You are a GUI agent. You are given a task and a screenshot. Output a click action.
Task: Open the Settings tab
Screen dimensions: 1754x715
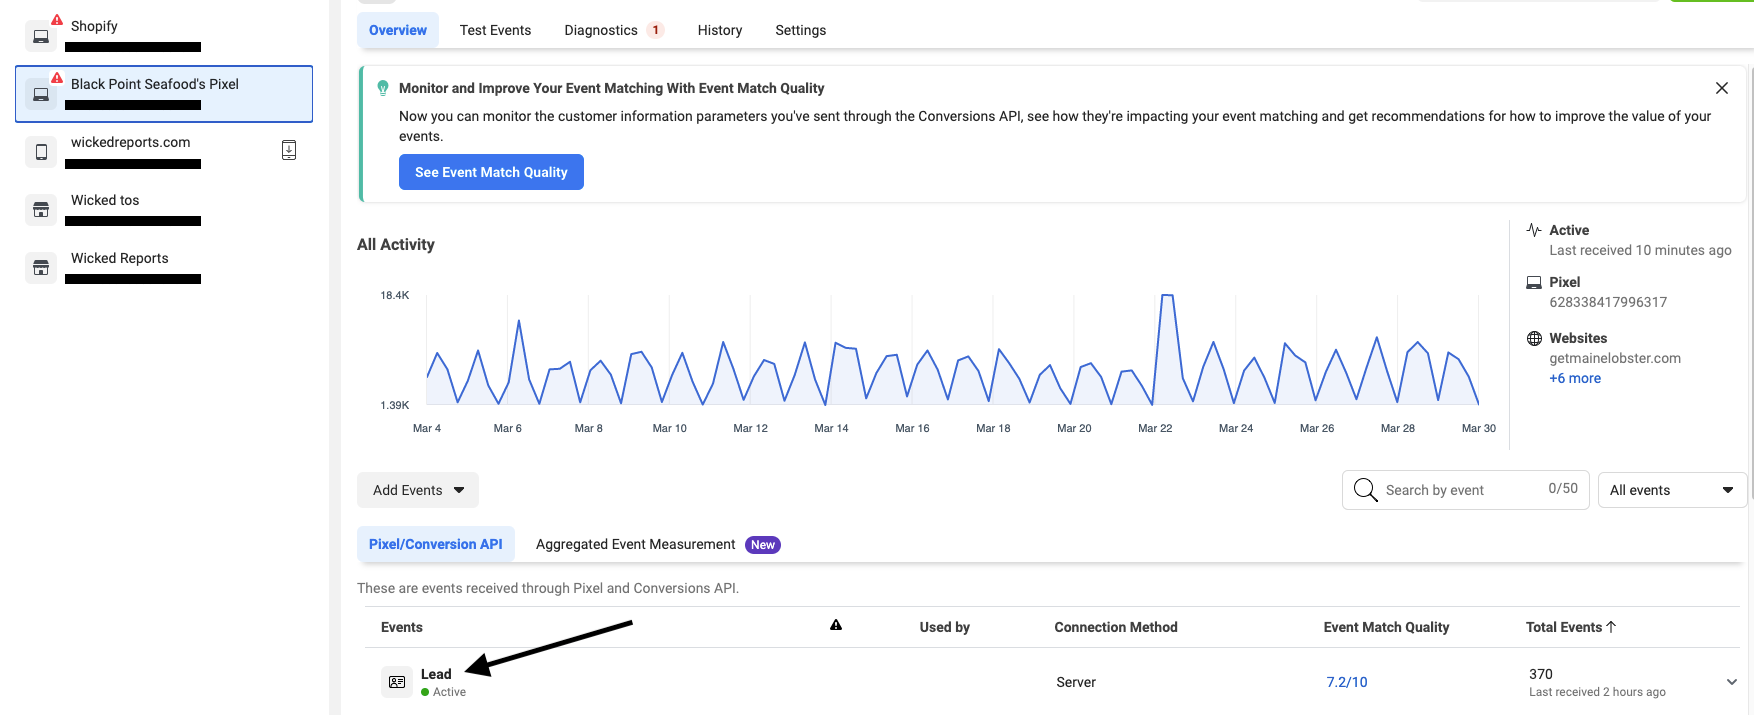tap(801, 30)
